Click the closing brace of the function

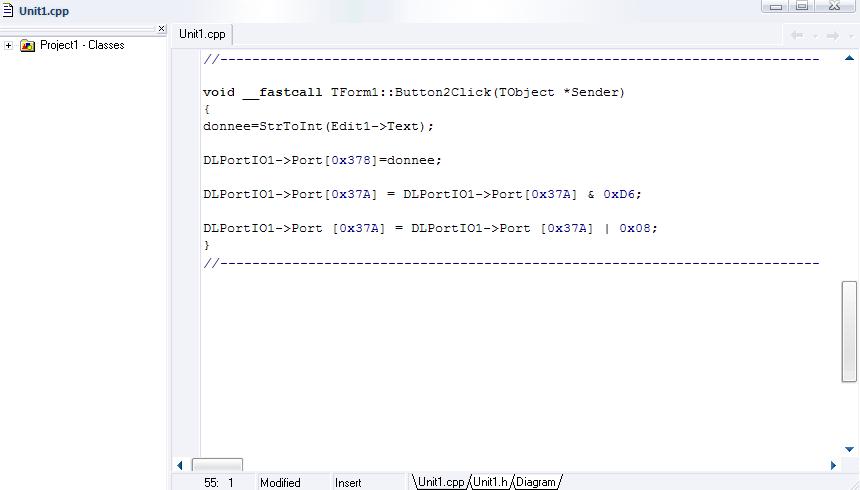pos(207,245)
